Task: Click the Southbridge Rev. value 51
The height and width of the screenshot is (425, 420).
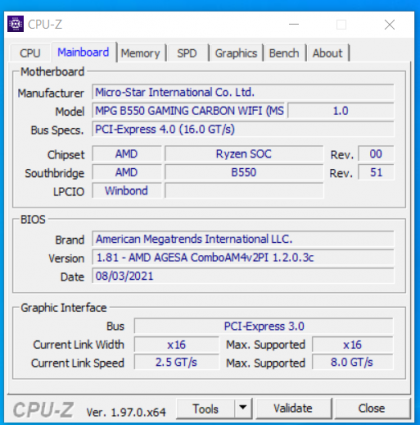Action: [x=376, y=172]
